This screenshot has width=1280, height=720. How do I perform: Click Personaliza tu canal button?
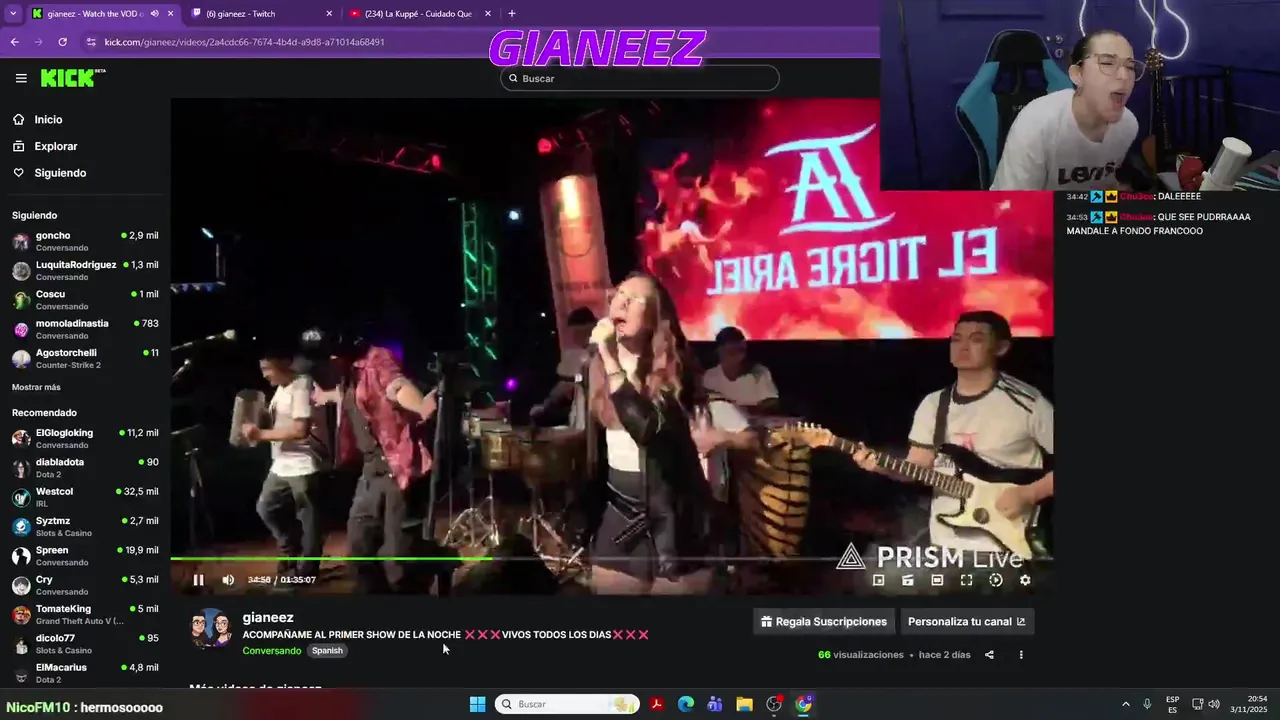[967, 621]
